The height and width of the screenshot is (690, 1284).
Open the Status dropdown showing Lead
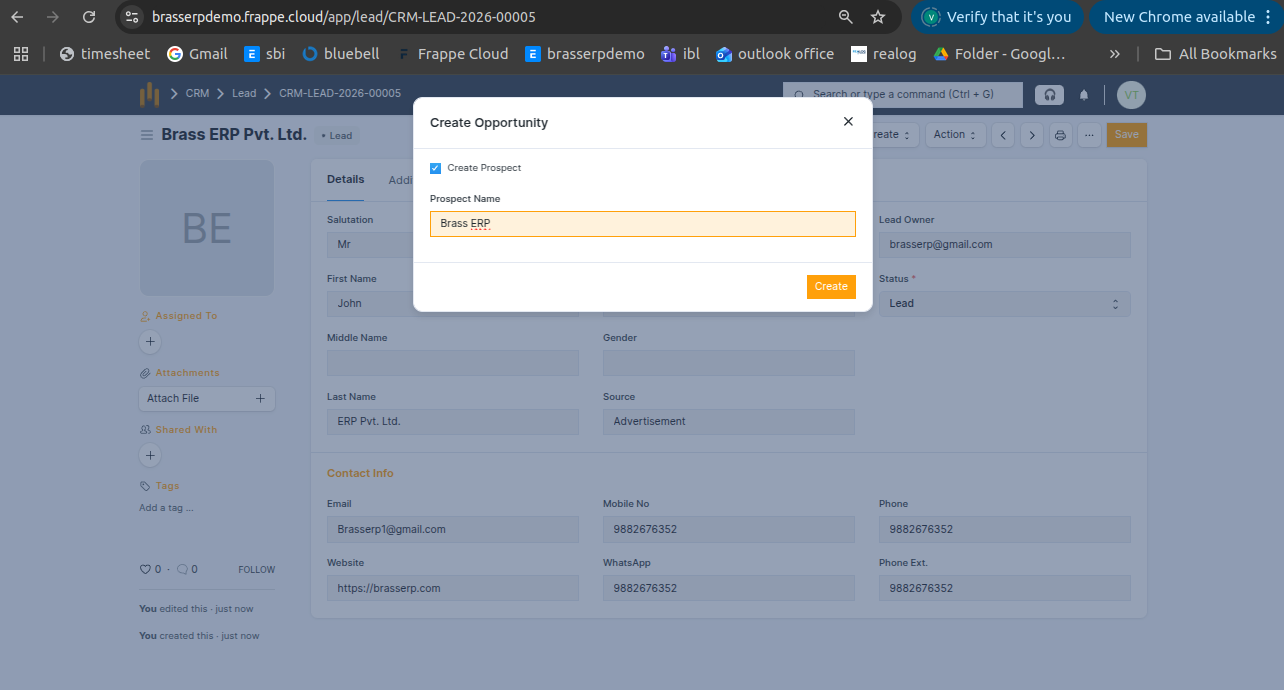(1004, 303)
